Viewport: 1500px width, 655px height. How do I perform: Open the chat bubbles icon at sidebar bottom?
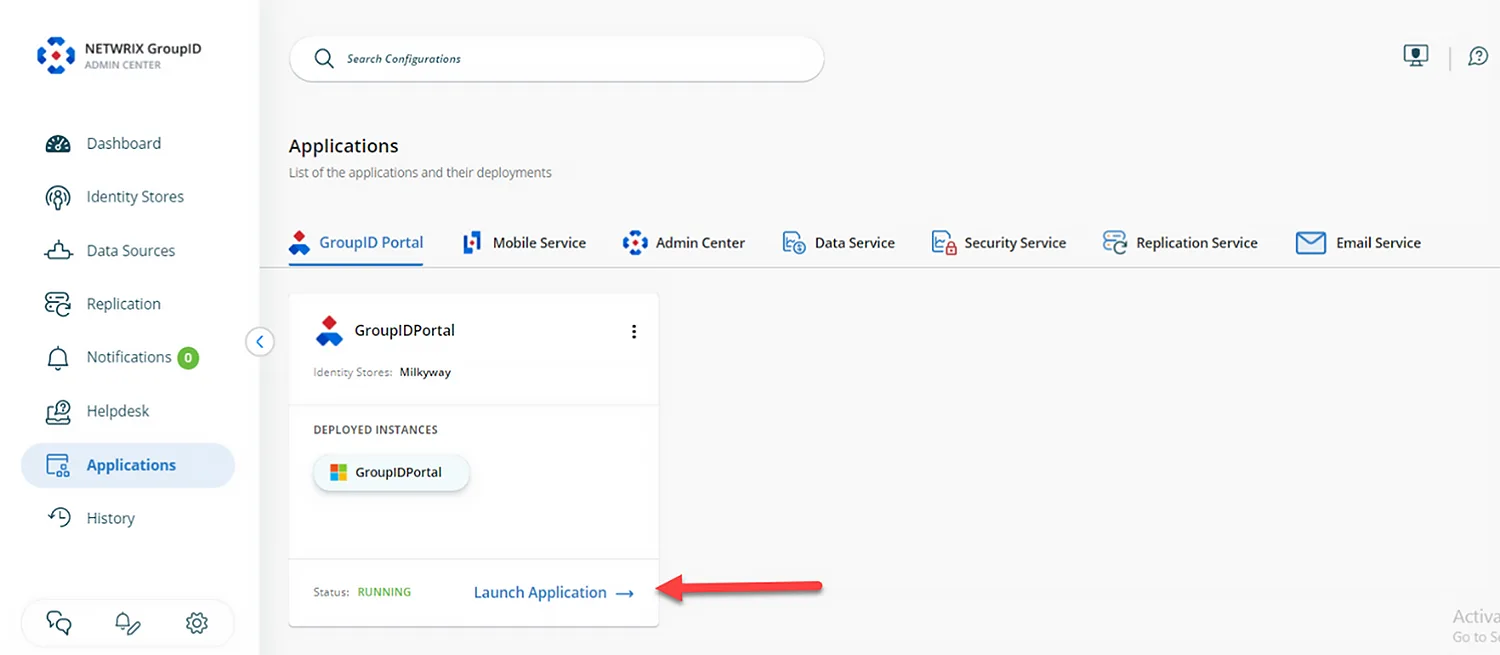[x=59, y=624]
